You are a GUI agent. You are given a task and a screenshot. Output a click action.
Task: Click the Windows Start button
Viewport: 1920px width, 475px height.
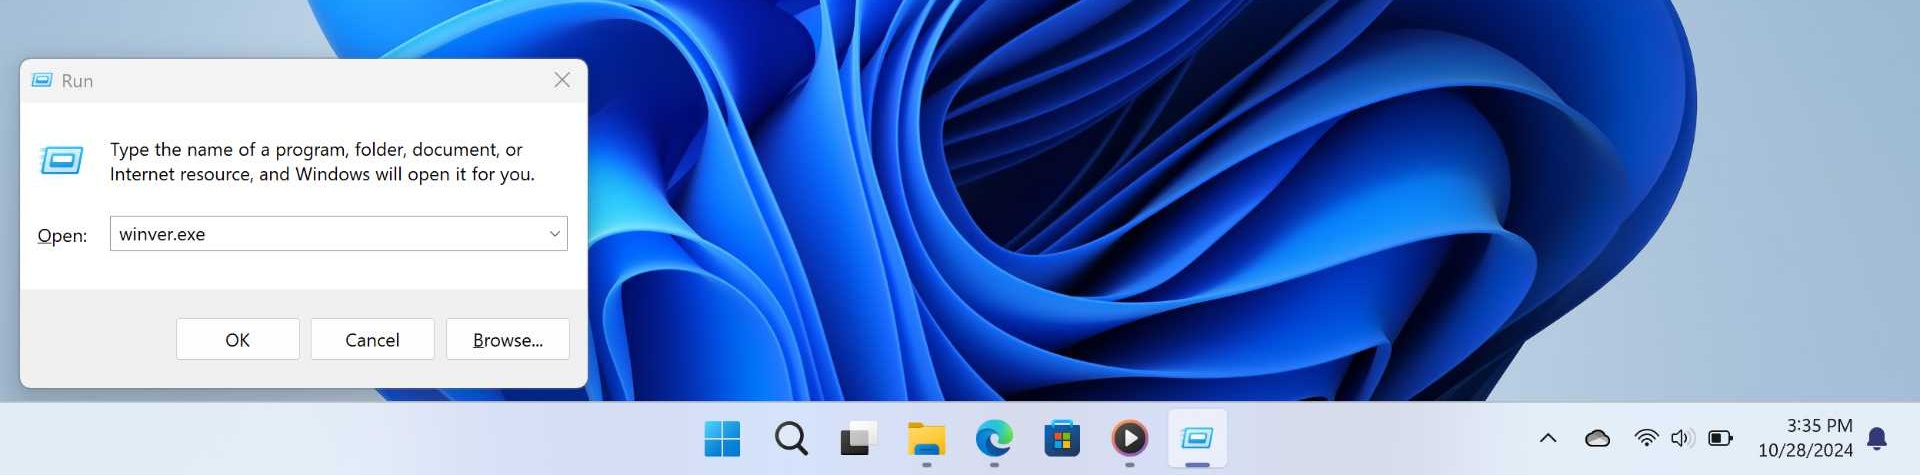[x=722, y=438]
